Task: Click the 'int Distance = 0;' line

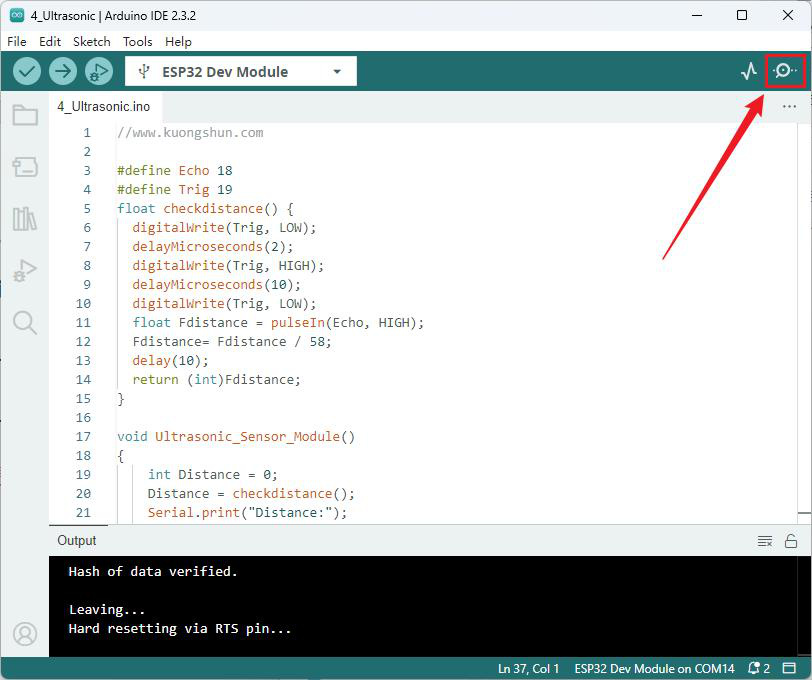Action: click(213, 474)
